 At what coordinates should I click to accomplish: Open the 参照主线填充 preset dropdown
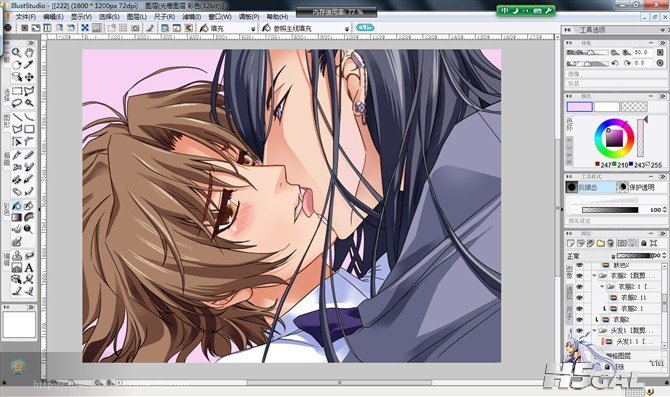coord(347,29)
